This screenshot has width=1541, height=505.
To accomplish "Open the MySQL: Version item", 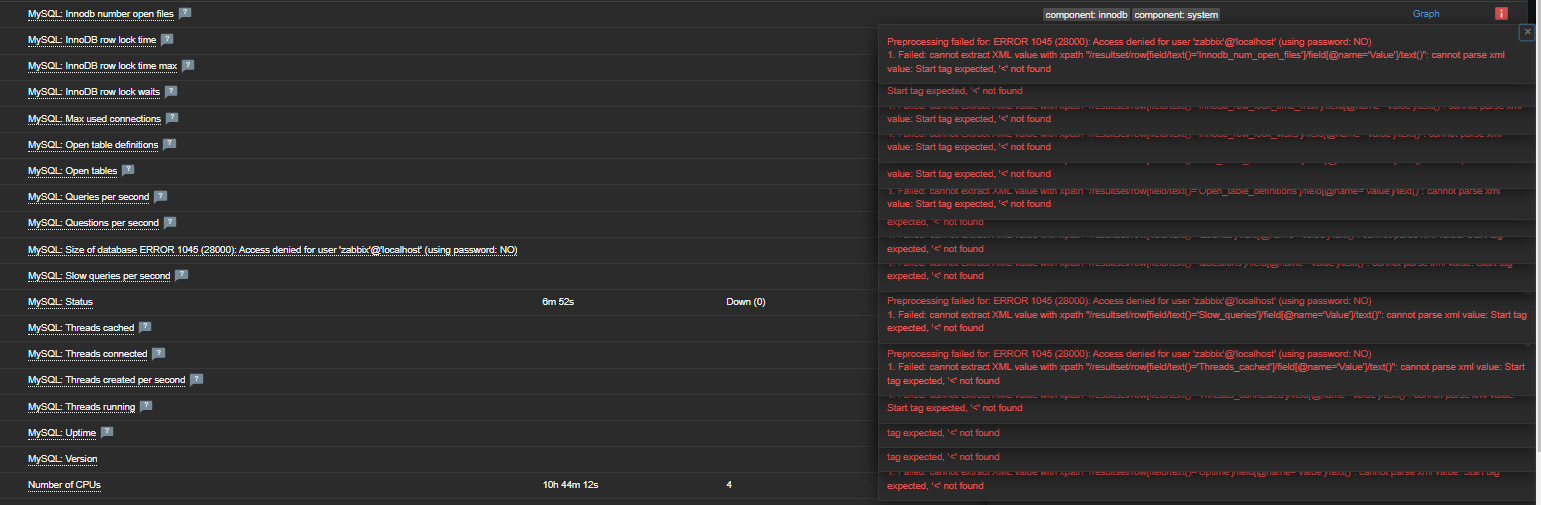I will click(63, 459).
